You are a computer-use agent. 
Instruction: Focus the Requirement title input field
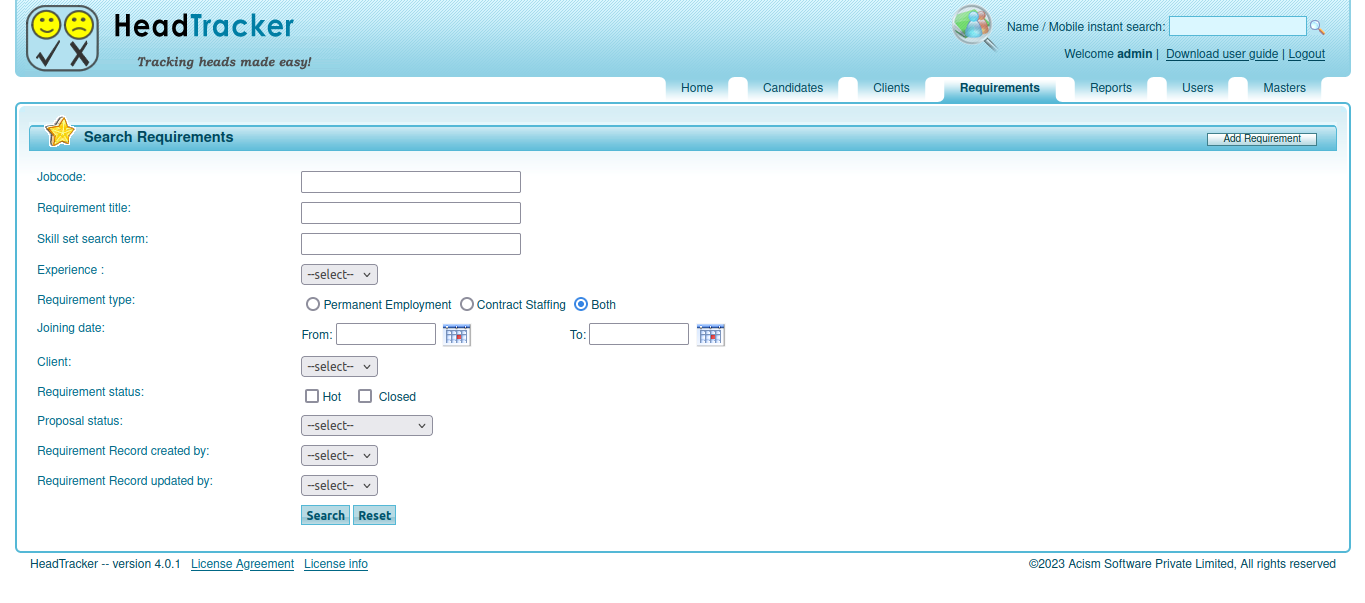coord(411,213)
